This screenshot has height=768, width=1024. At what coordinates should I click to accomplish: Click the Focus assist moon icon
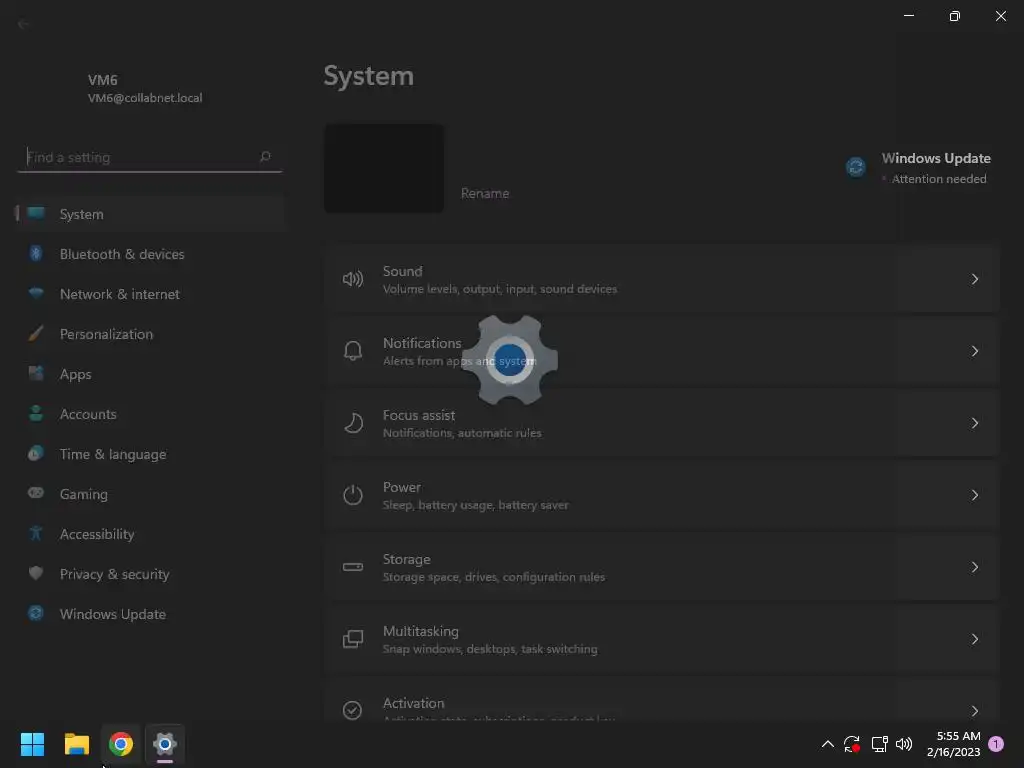(353, 423)
